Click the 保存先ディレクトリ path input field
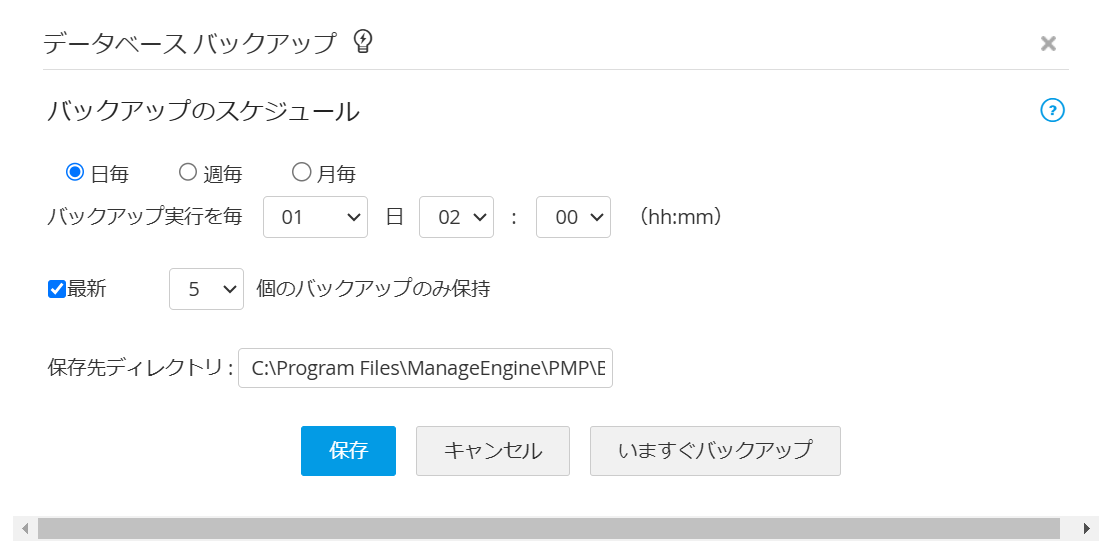This screenshot has height=553, width=1116. pos(425,368)
